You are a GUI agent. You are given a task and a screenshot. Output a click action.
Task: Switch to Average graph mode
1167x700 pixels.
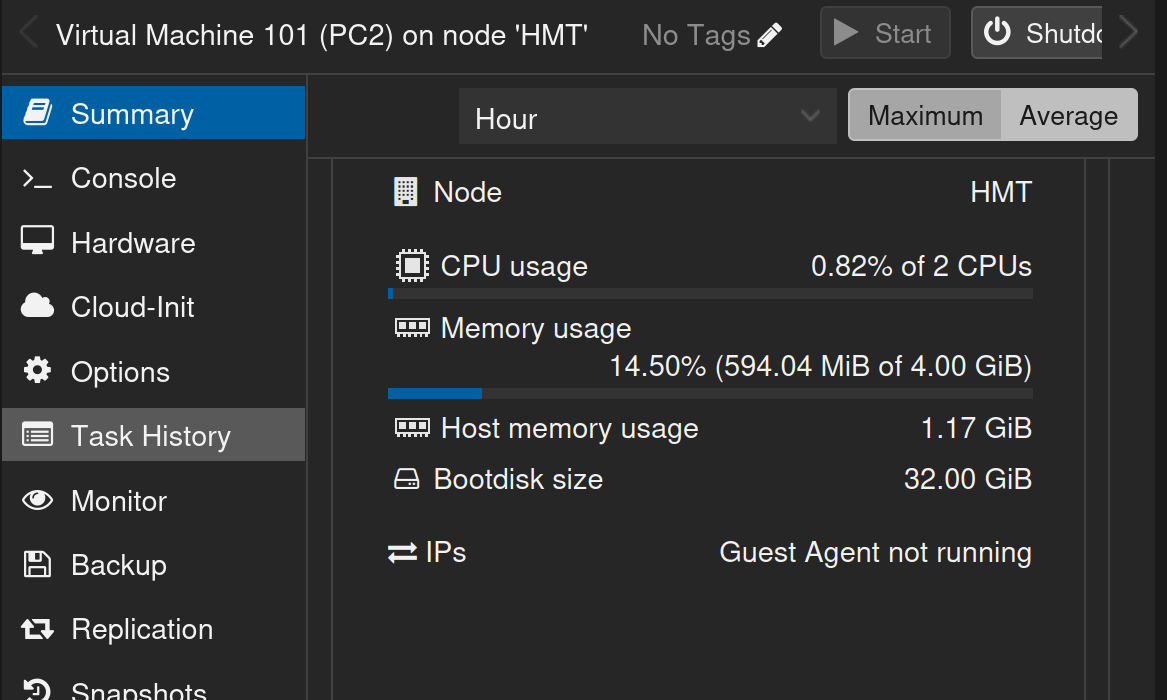click(1069, 115)
